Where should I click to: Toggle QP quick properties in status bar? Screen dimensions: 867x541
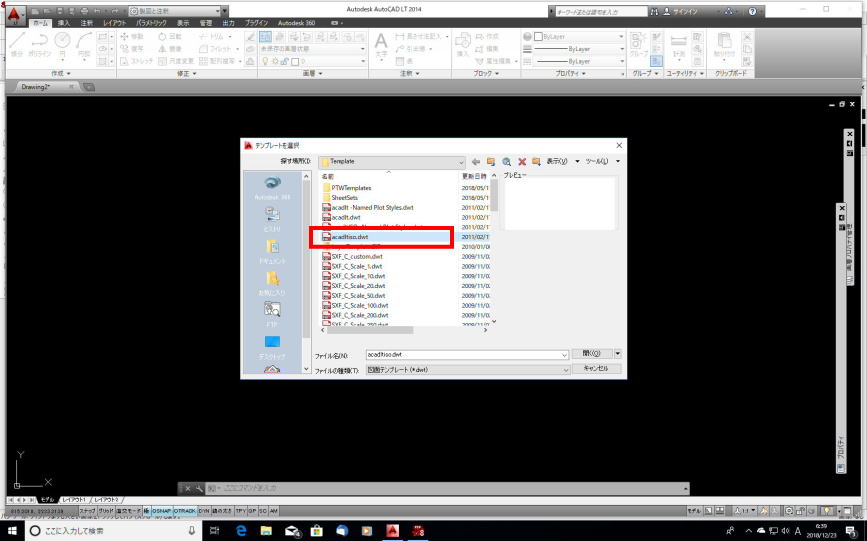coord(252,511)
